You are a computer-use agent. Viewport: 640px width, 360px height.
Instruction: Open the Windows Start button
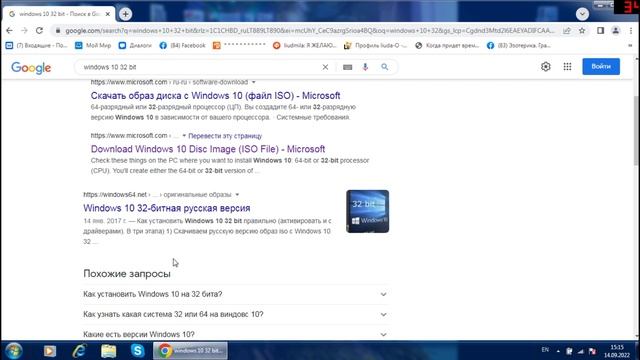(14, 351)
